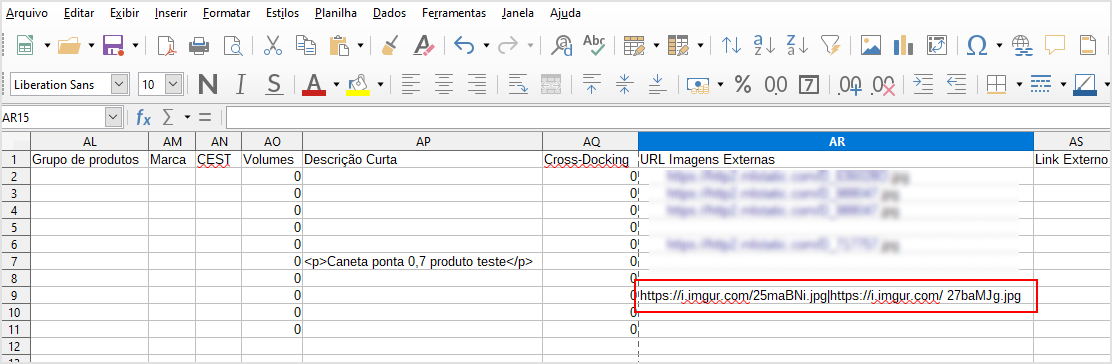Click the Print icon
This screenshot has height=364, width=1112.
click(199, 47)
